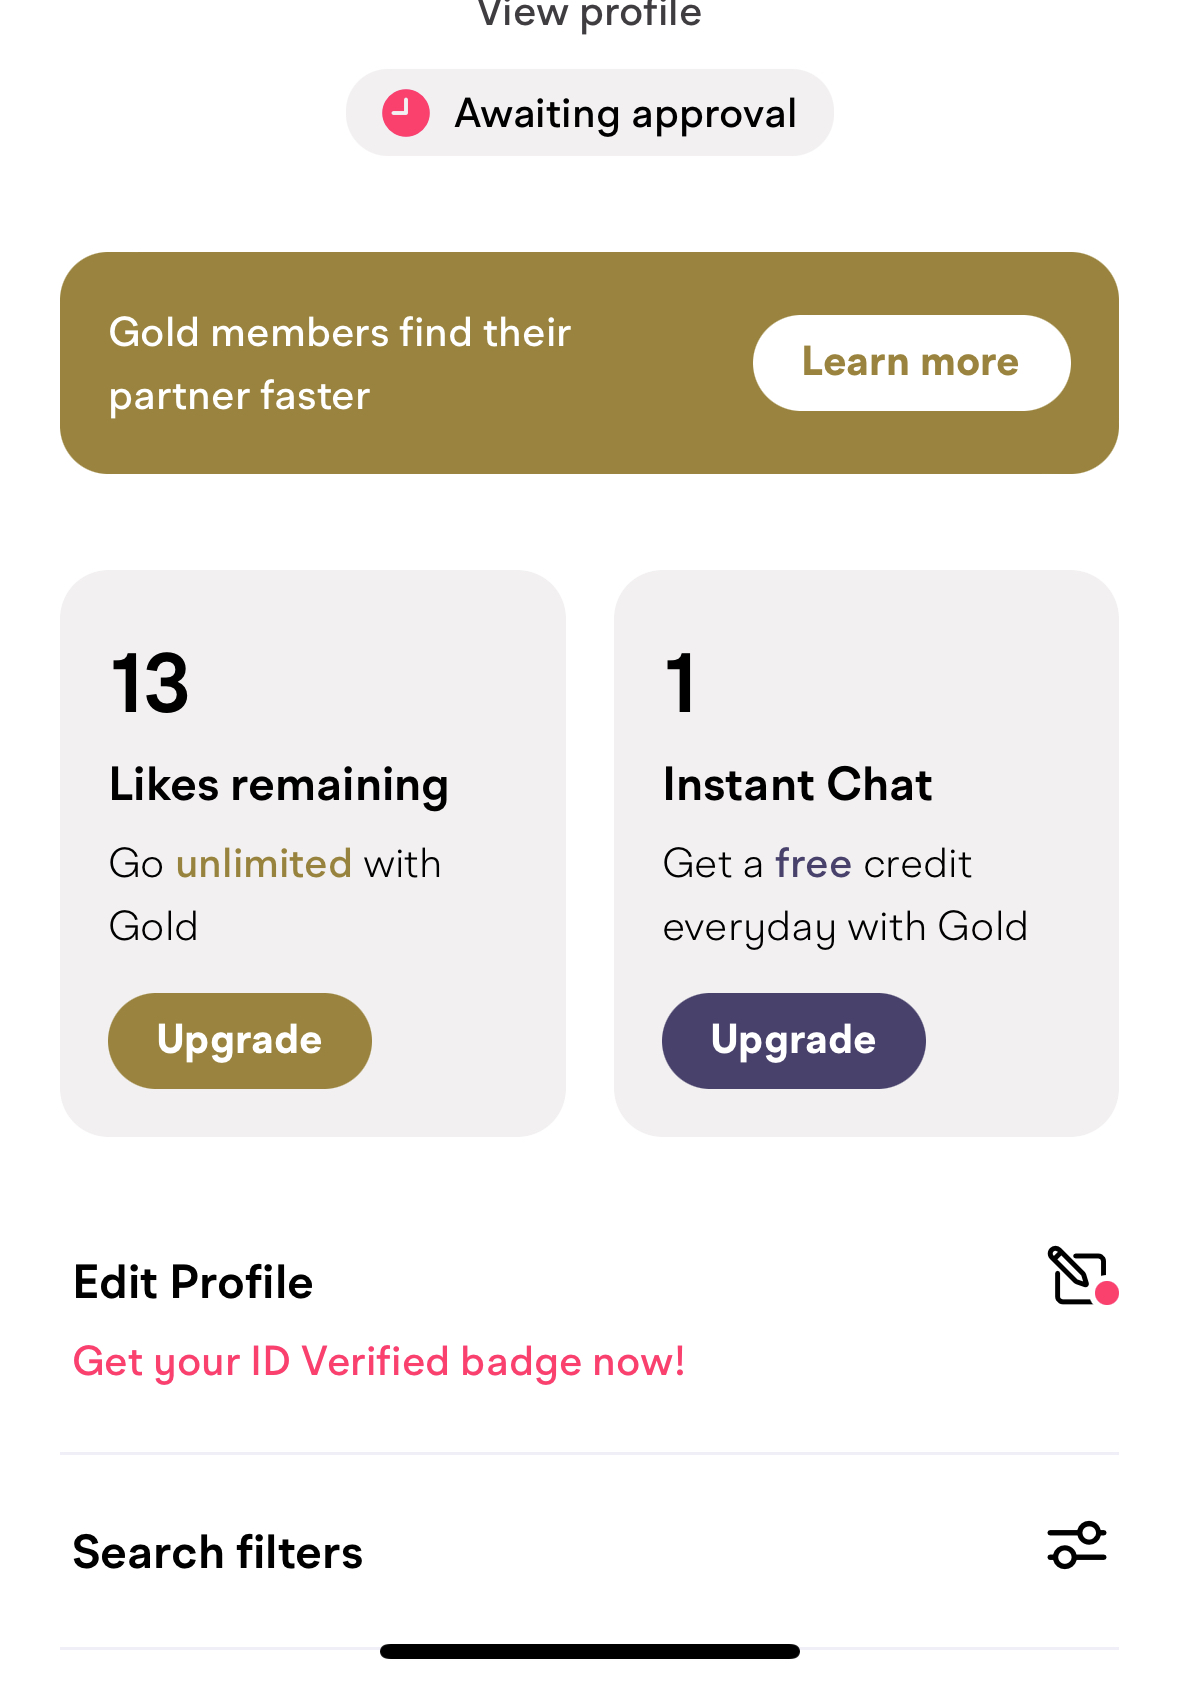Tap the Instant Chat count of 1
Image resolution: width=1179 pixels, height=1683 pixels.
(x=680, y=684)
